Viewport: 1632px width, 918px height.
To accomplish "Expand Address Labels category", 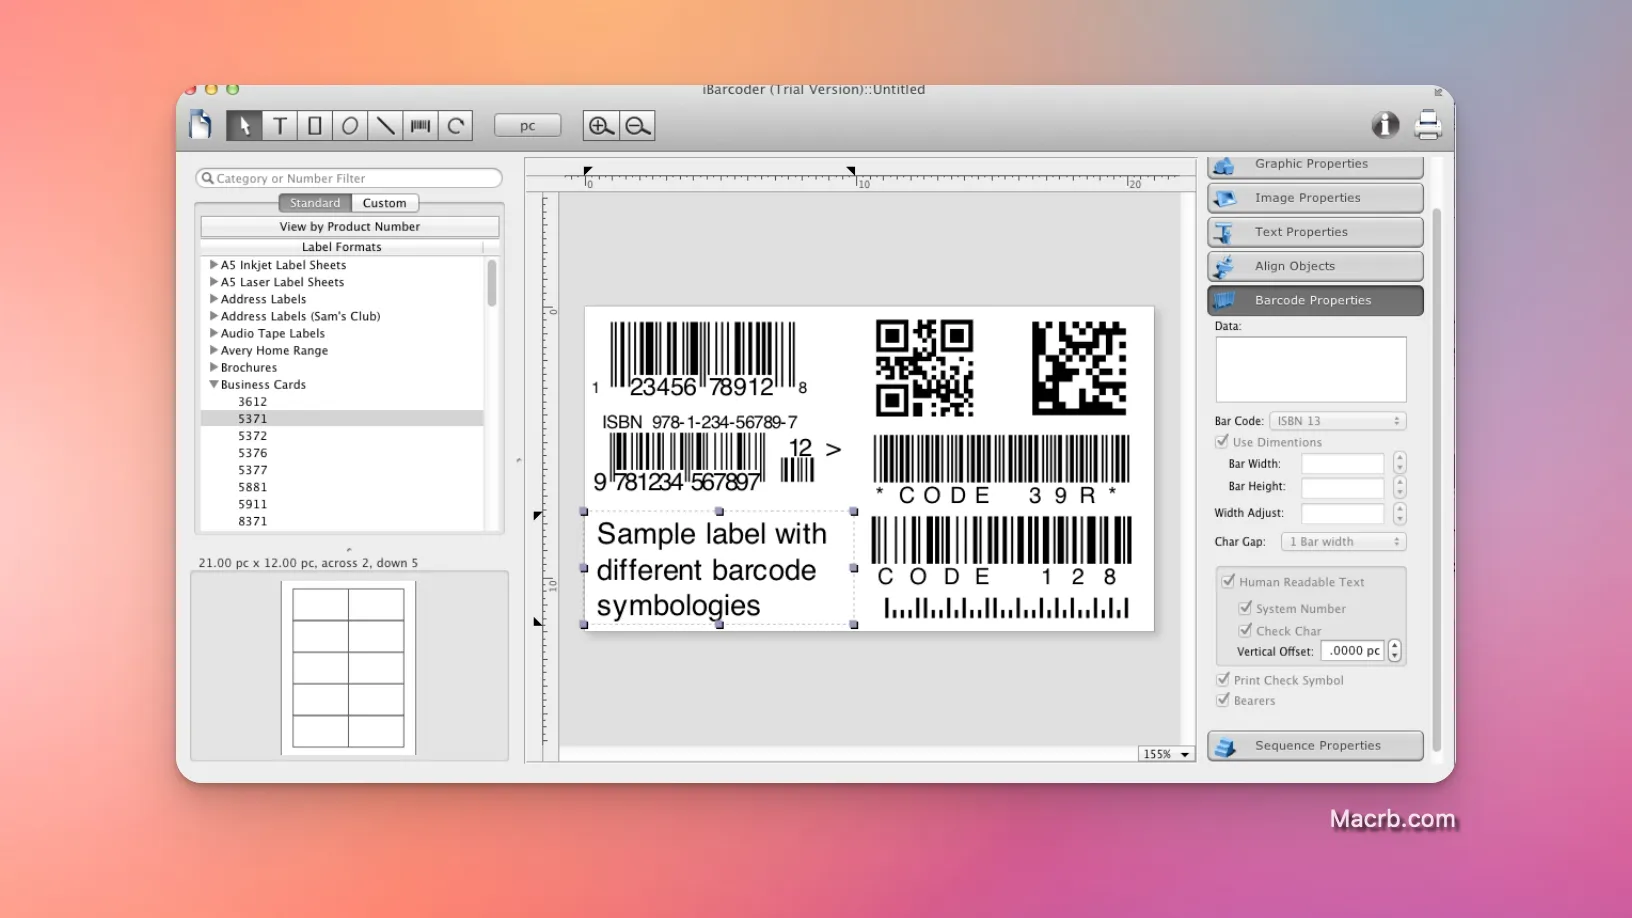I will click(213, 299).
